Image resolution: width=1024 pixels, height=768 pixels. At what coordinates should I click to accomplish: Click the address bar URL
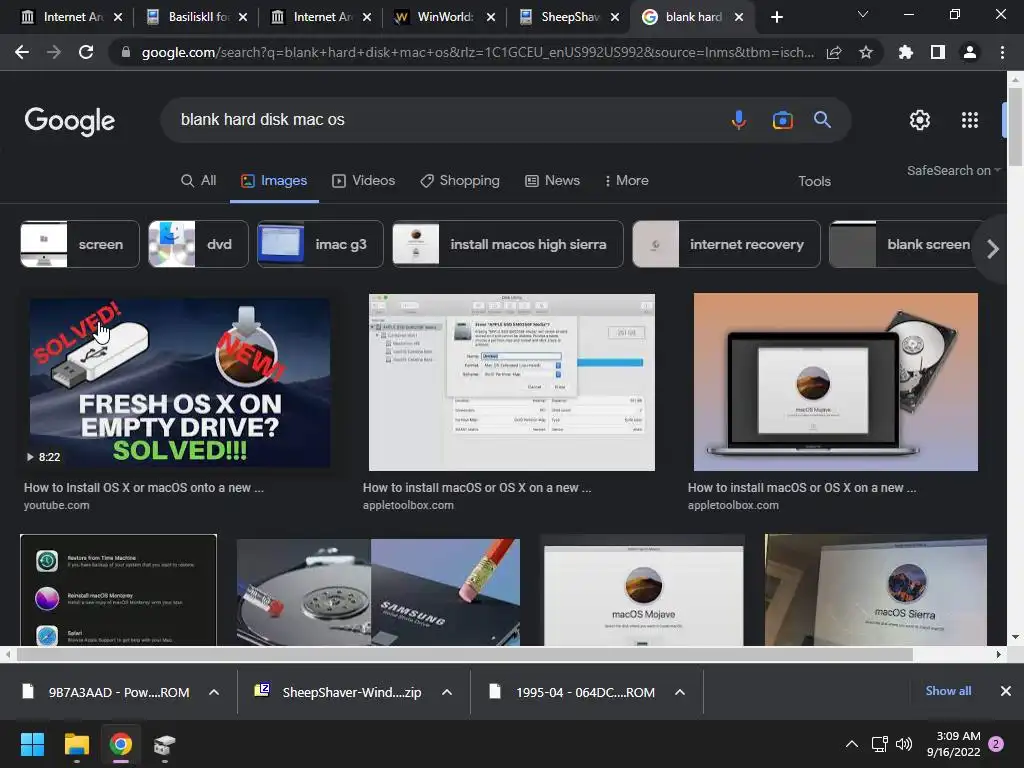(477, 52)
